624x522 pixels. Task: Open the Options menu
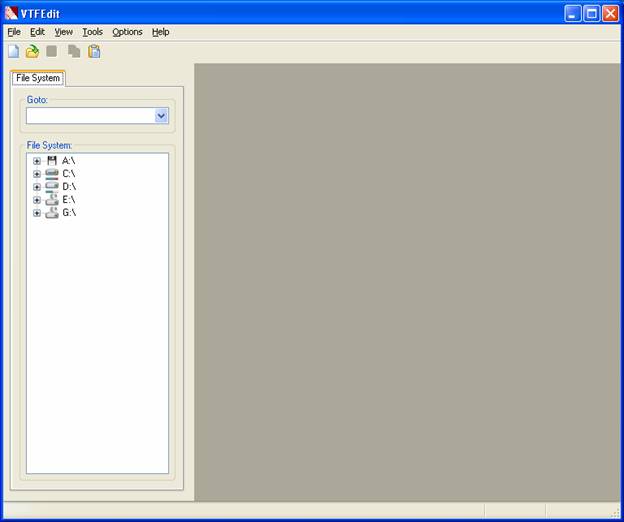127,32
